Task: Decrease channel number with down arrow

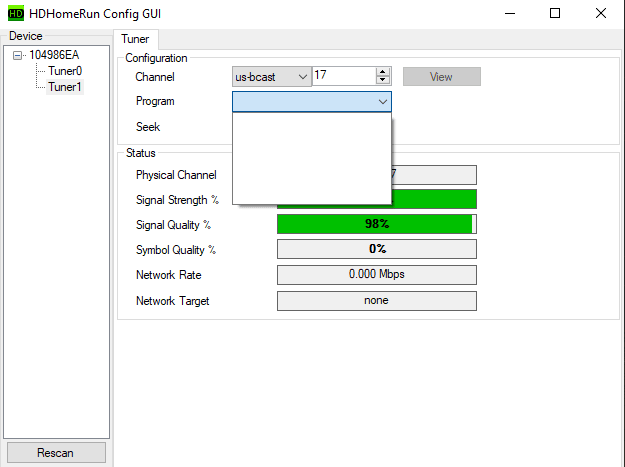Action: (383, 80)
